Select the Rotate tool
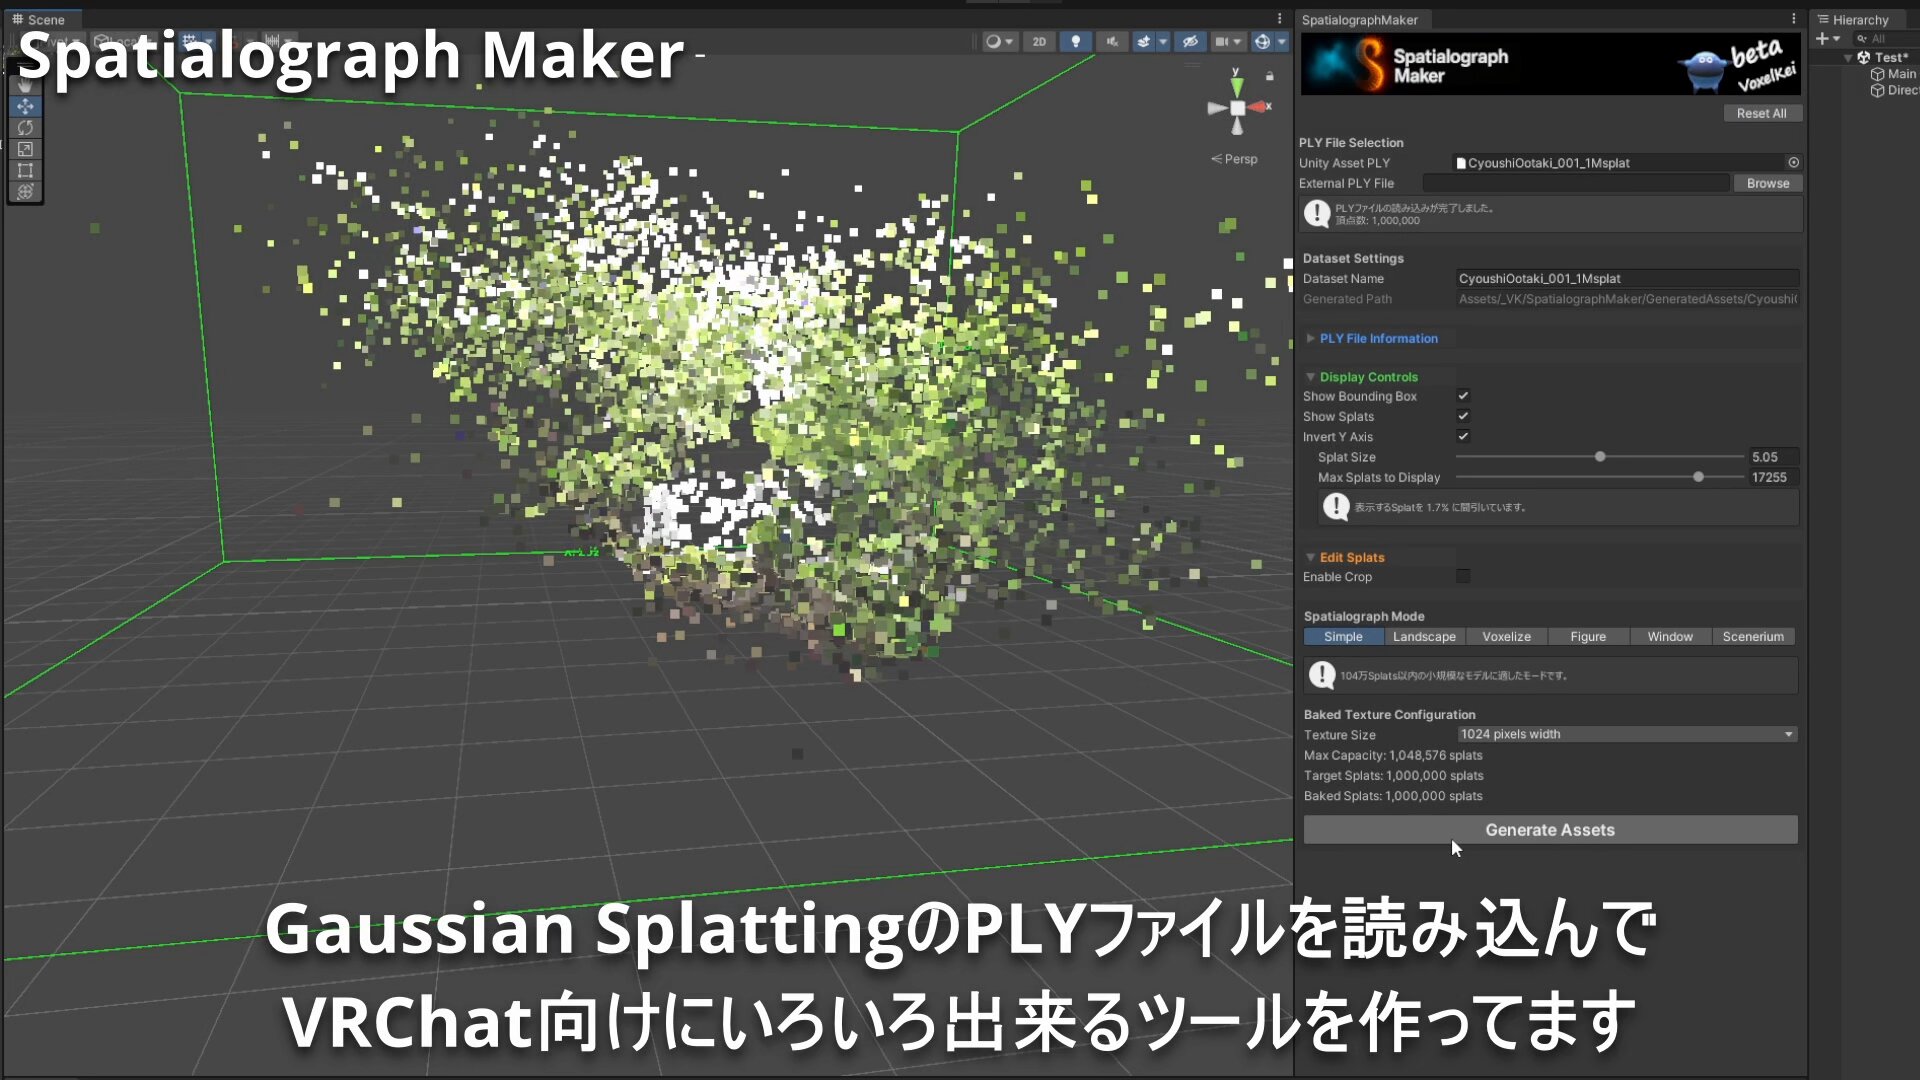Viewport: 1920px width, 1080px height. (25, 128)
